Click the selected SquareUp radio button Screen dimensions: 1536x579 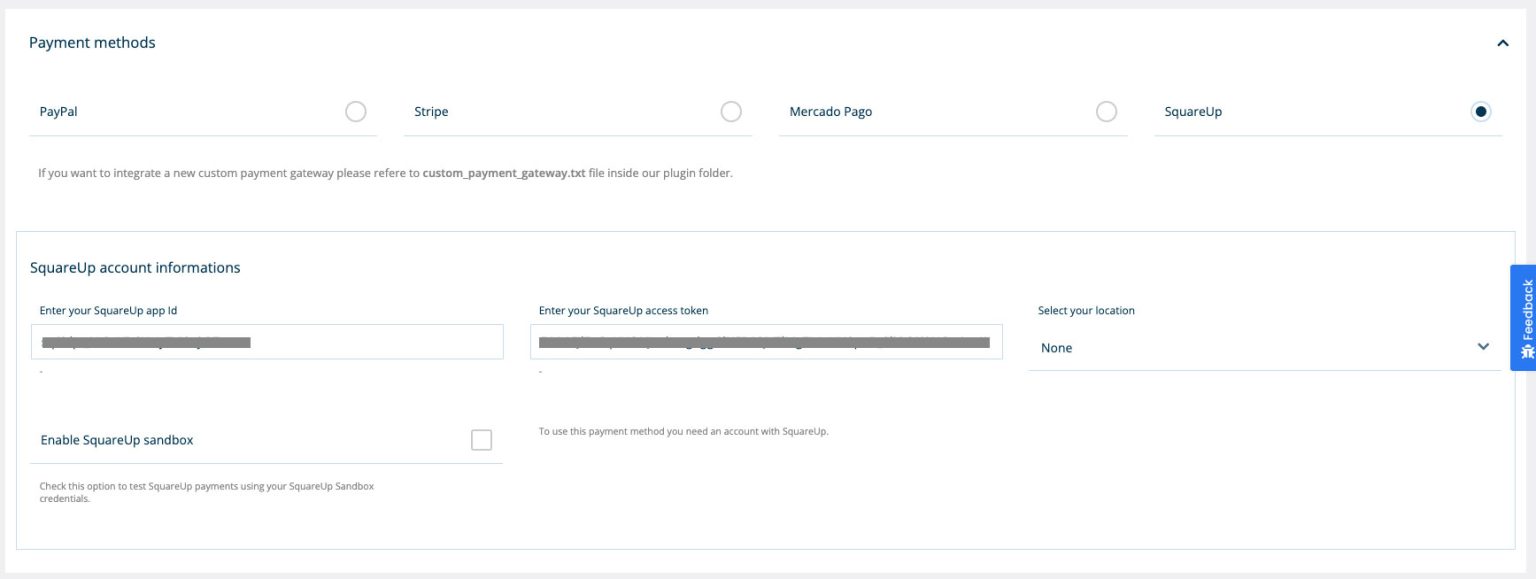pos(1481,112)
